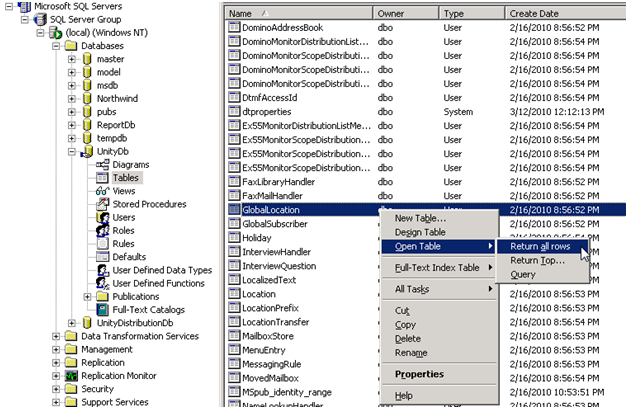Screen dimensions: 628x409
Task: Select Design Table in context menu
Action: (x=439, y=232)
